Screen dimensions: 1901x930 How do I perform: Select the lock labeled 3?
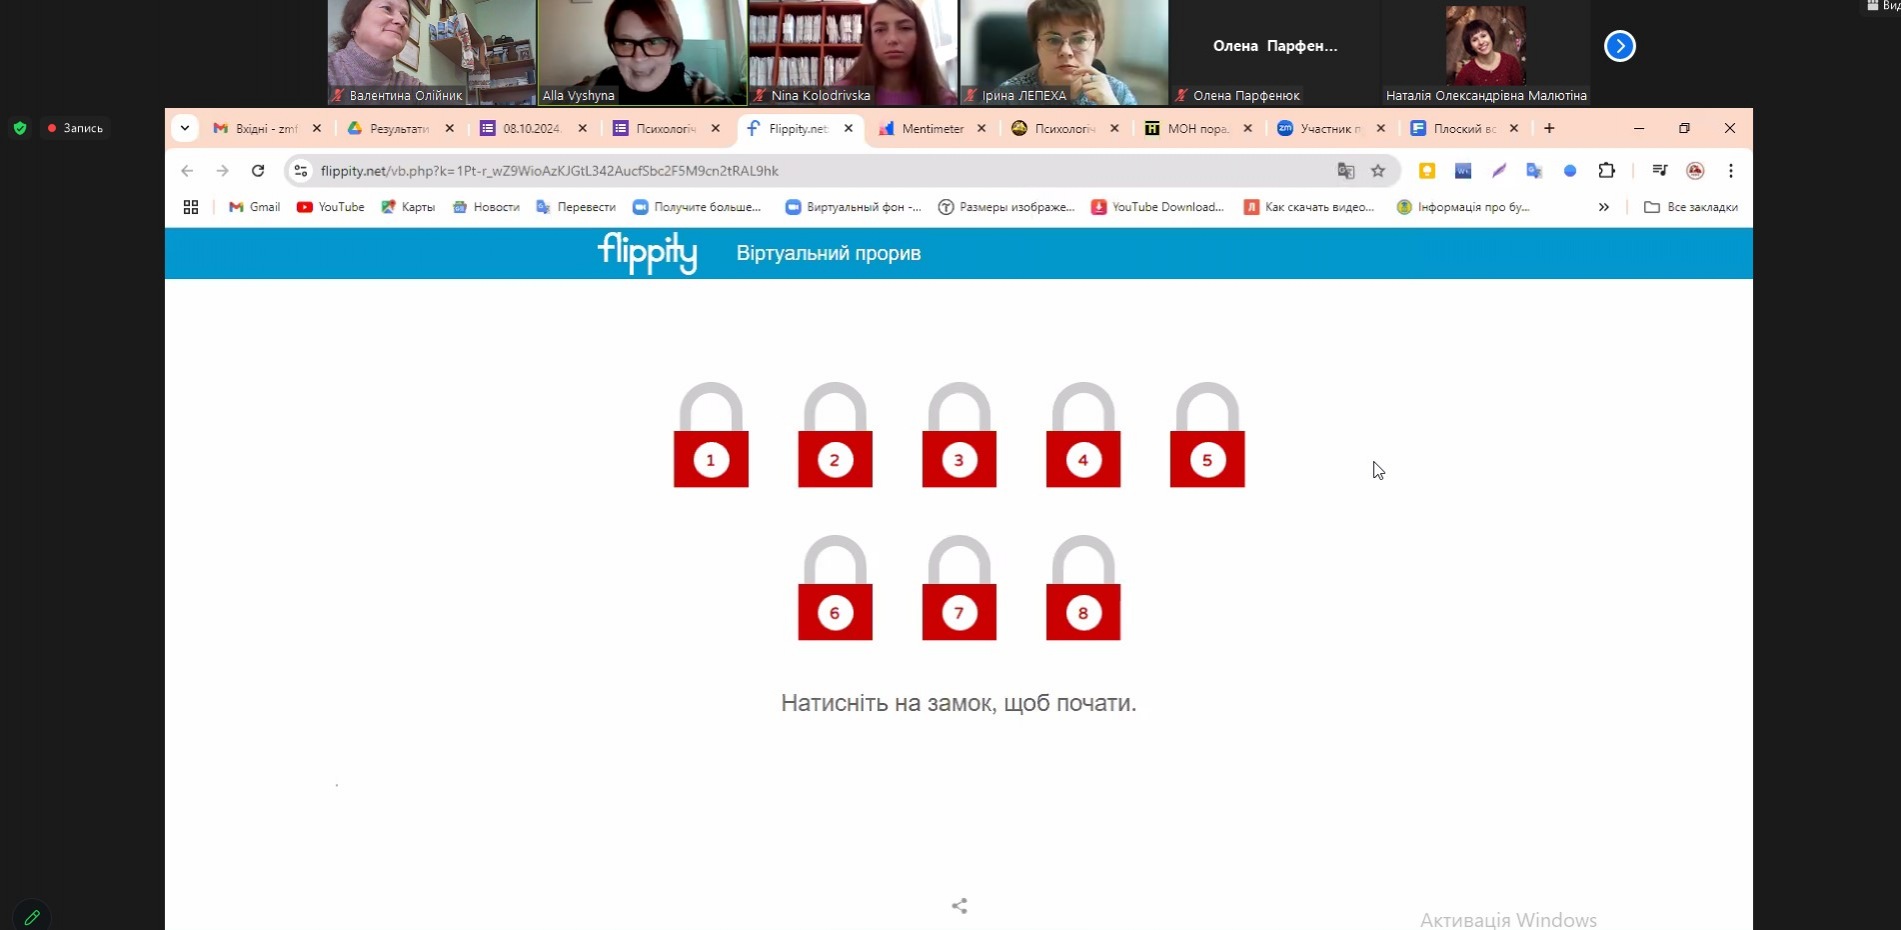[x=959, y=435]
